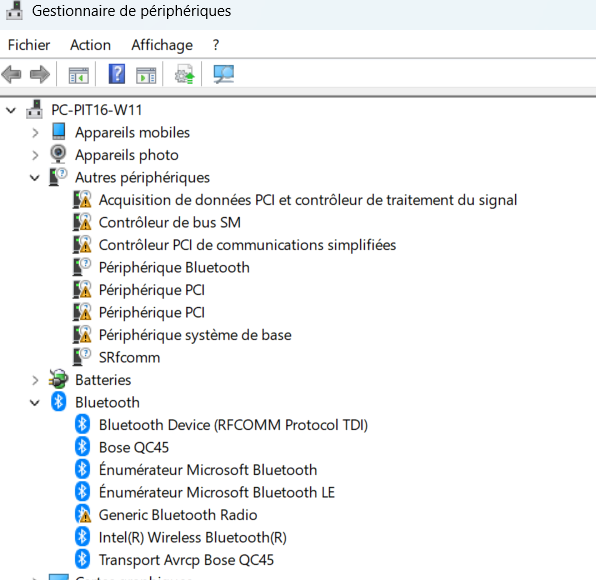This screenshot has height=580, width=596.
Task: Click the SRfcomm unknown device icon
Action: [82, 357]
